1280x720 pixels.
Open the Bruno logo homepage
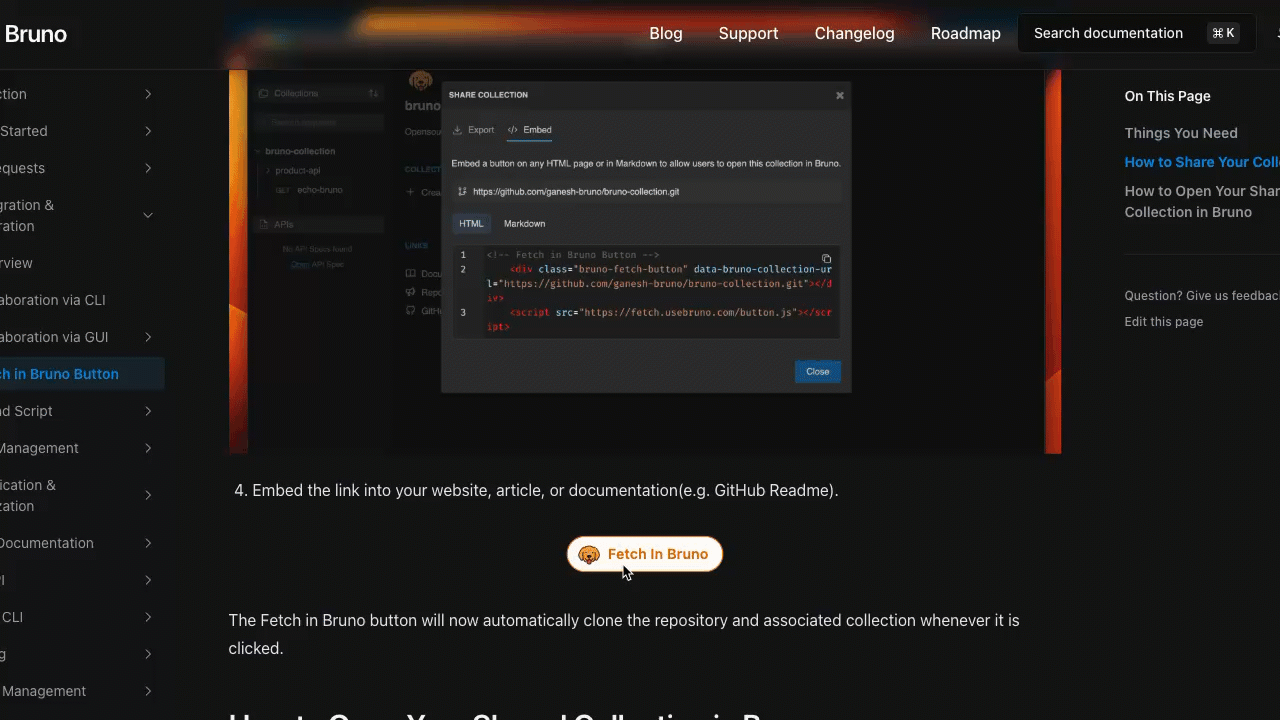point(35,33)
